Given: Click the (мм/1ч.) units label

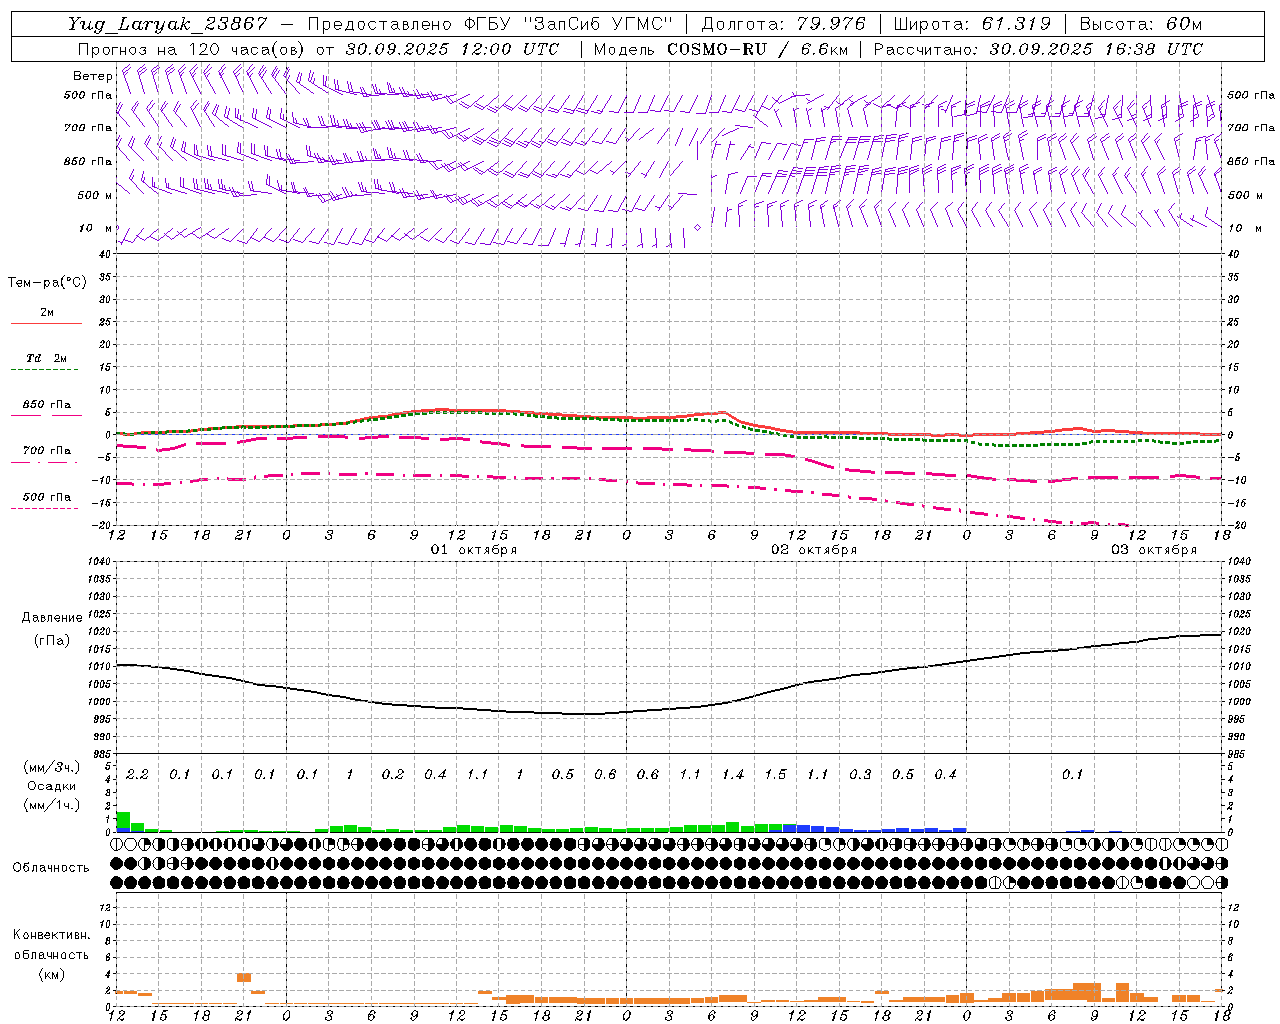Looking at the screenshot, I should 52,805.
